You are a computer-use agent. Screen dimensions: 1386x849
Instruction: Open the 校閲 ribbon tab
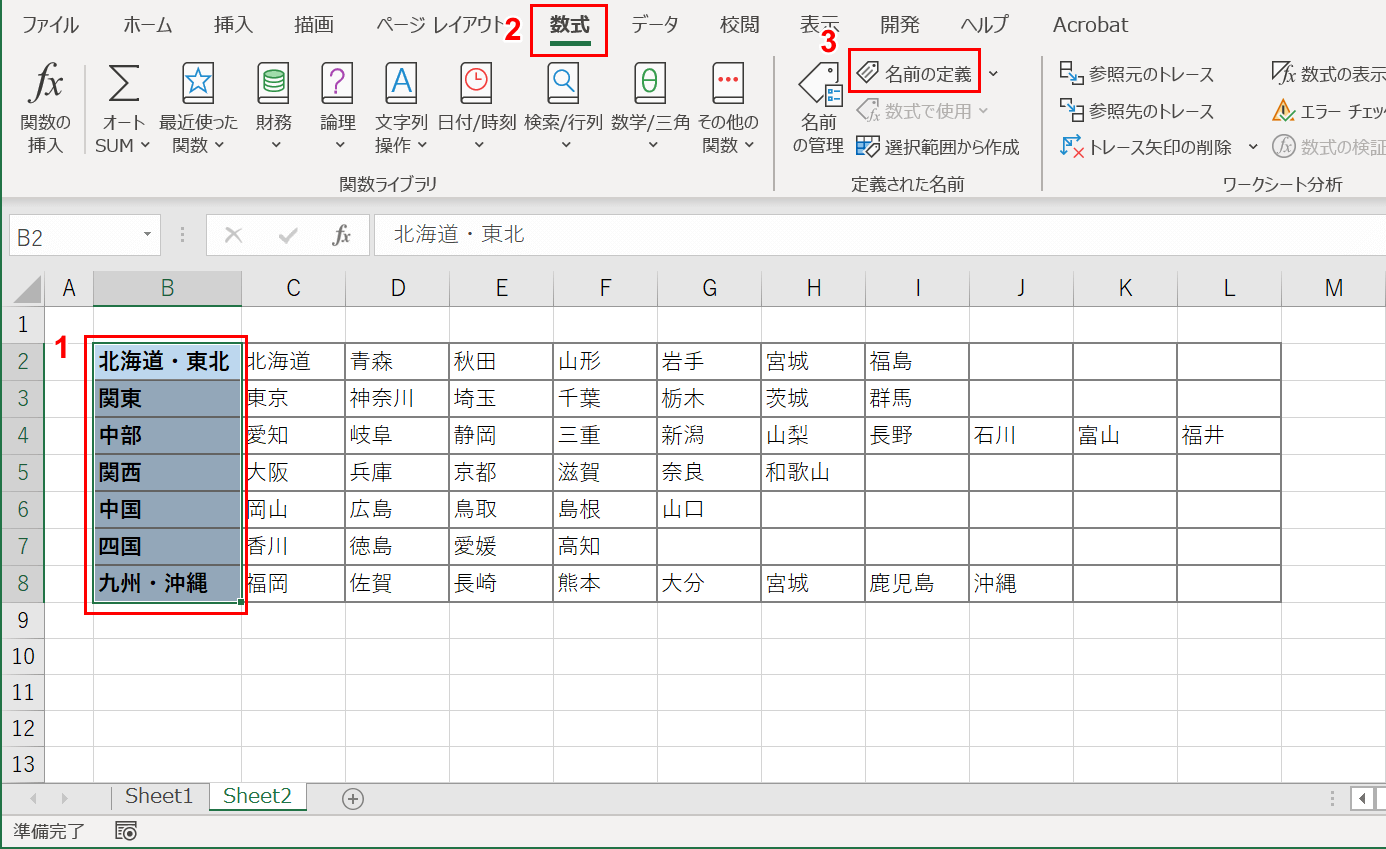[x=739, y=25]
